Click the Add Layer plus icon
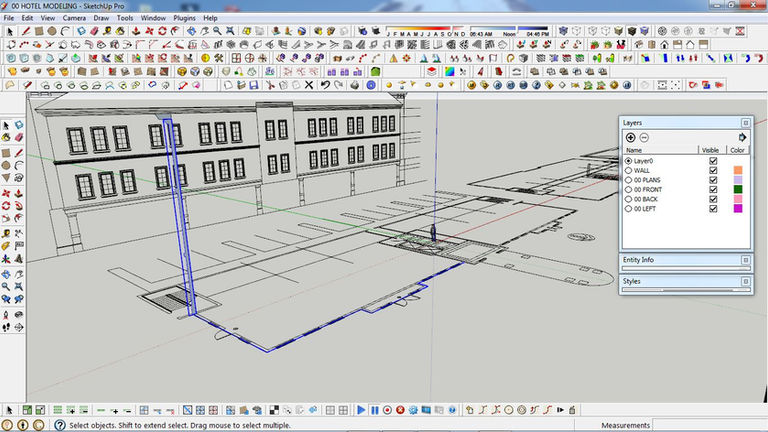Screen dimensions: 768x432 point(630,137)
